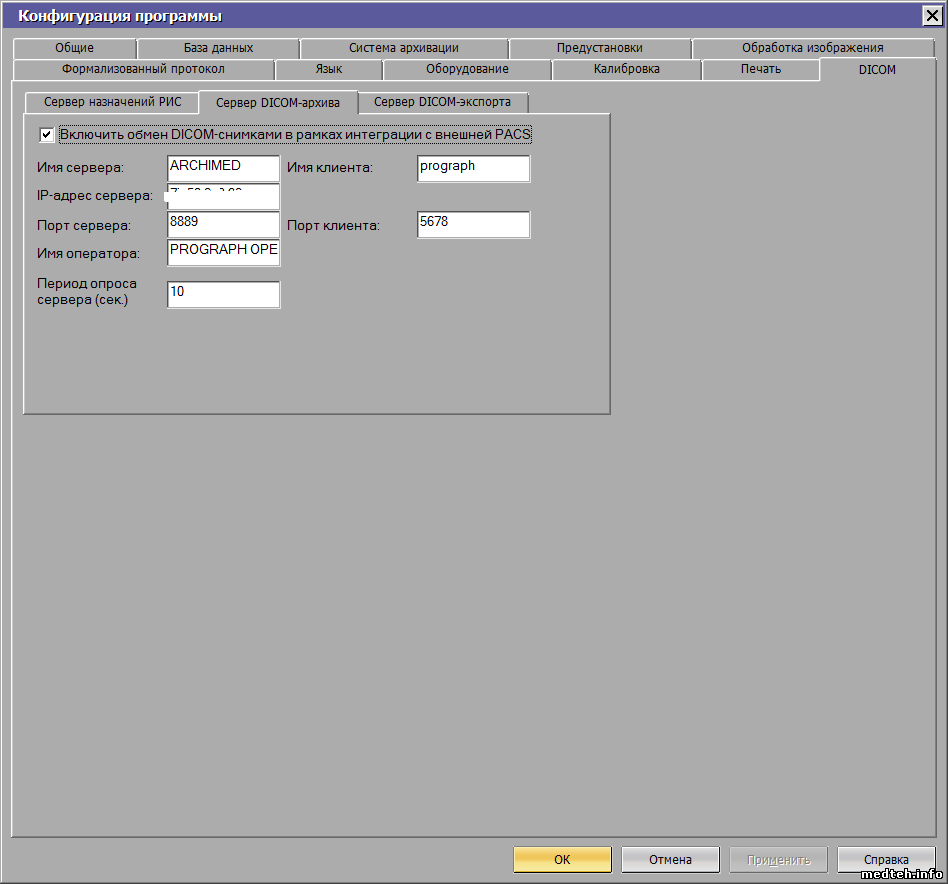Focus the client name field with prograph
The height and width of the screenshot is (884, 948).
coord(473,168)
